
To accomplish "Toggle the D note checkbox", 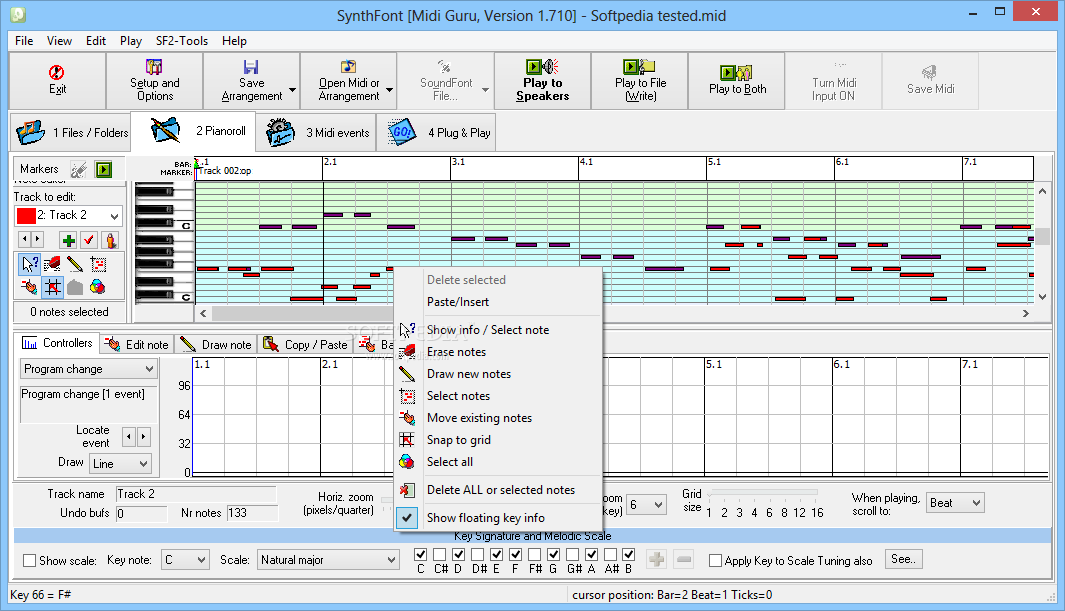I will 458,555.
